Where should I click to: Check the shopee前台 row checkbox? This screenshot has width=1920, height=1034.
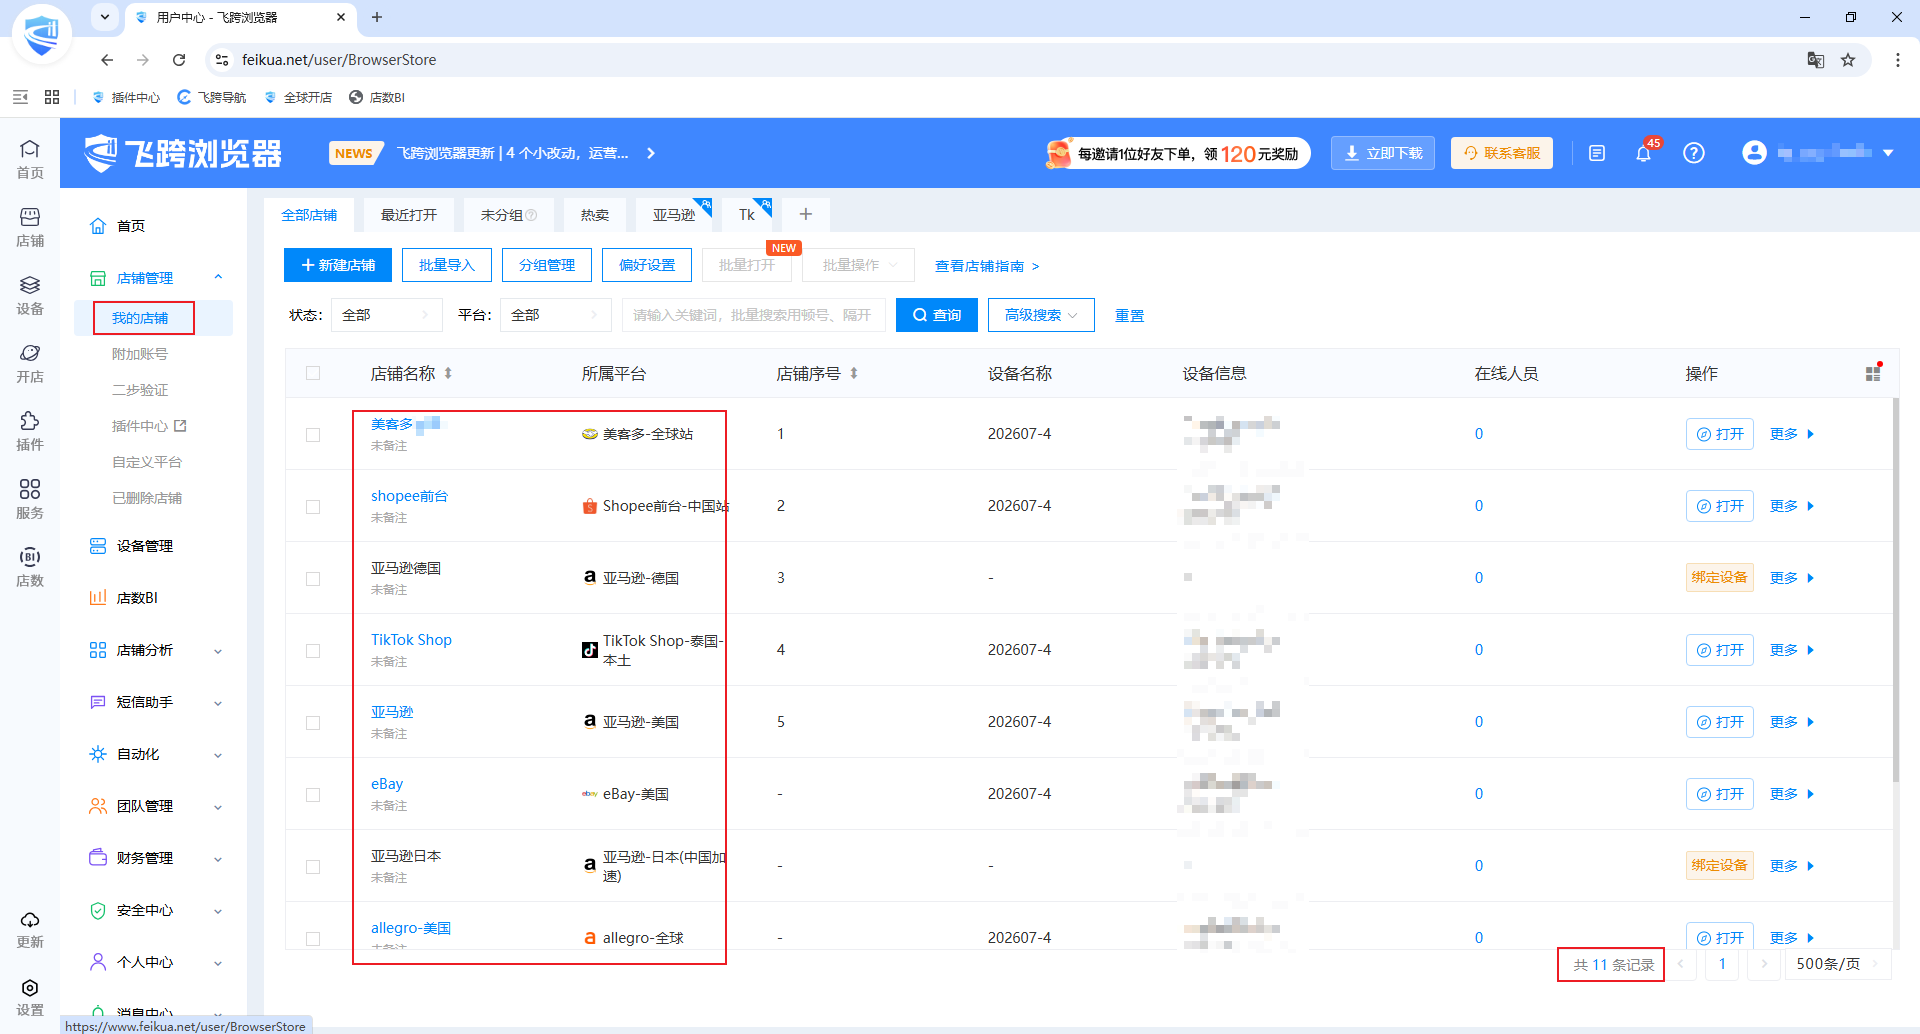(x=313, y=507)
